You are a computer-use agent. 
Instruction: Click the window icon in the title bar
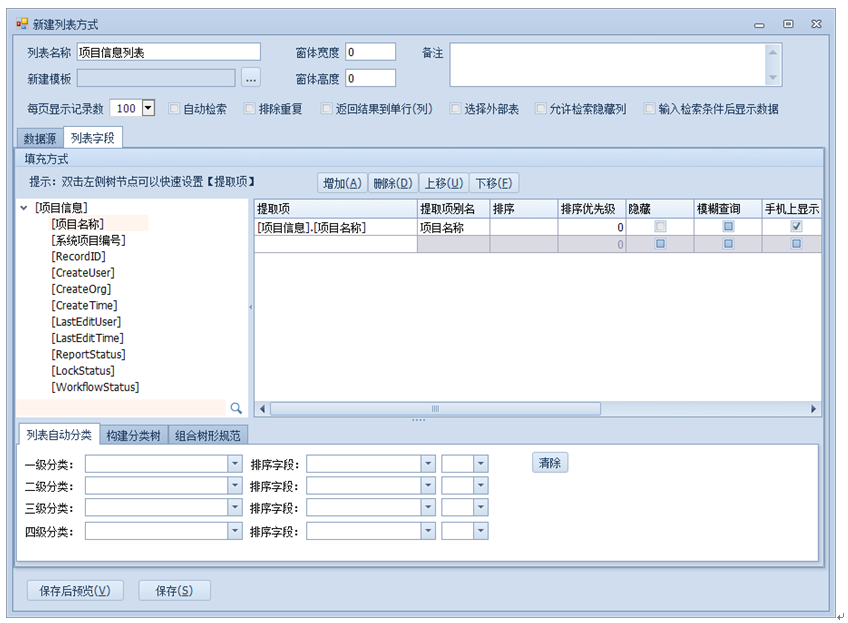tap(22, 23)
